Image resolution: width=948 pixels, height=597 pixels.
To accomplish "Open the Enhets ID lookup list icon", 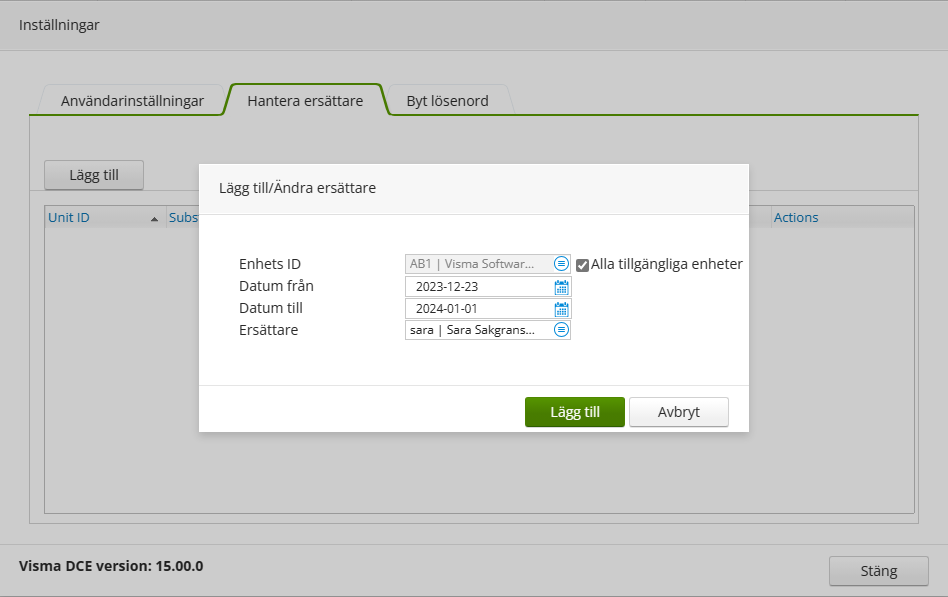I will 561,264.
